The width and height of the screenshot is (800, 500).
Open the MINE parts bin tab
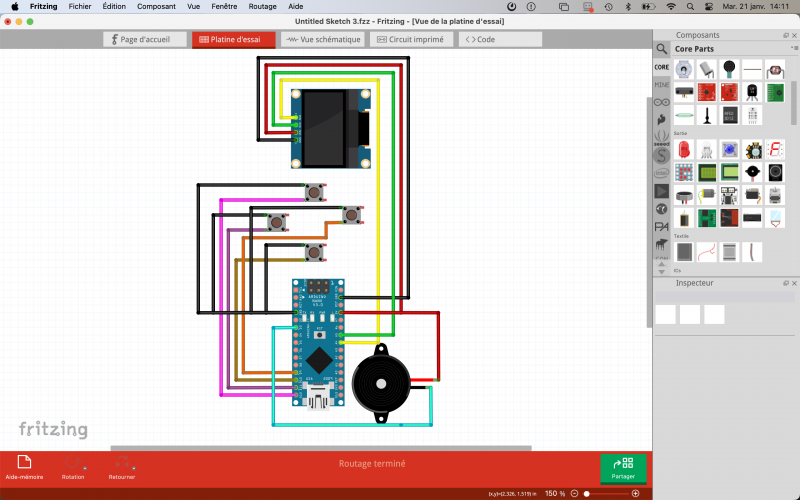point(662,85)
